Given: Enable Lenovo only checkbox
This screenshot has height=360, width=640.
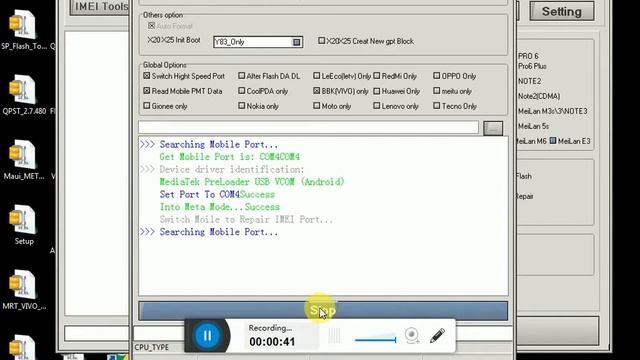Looking at the screenshot, I should click(x=377, y=106).
